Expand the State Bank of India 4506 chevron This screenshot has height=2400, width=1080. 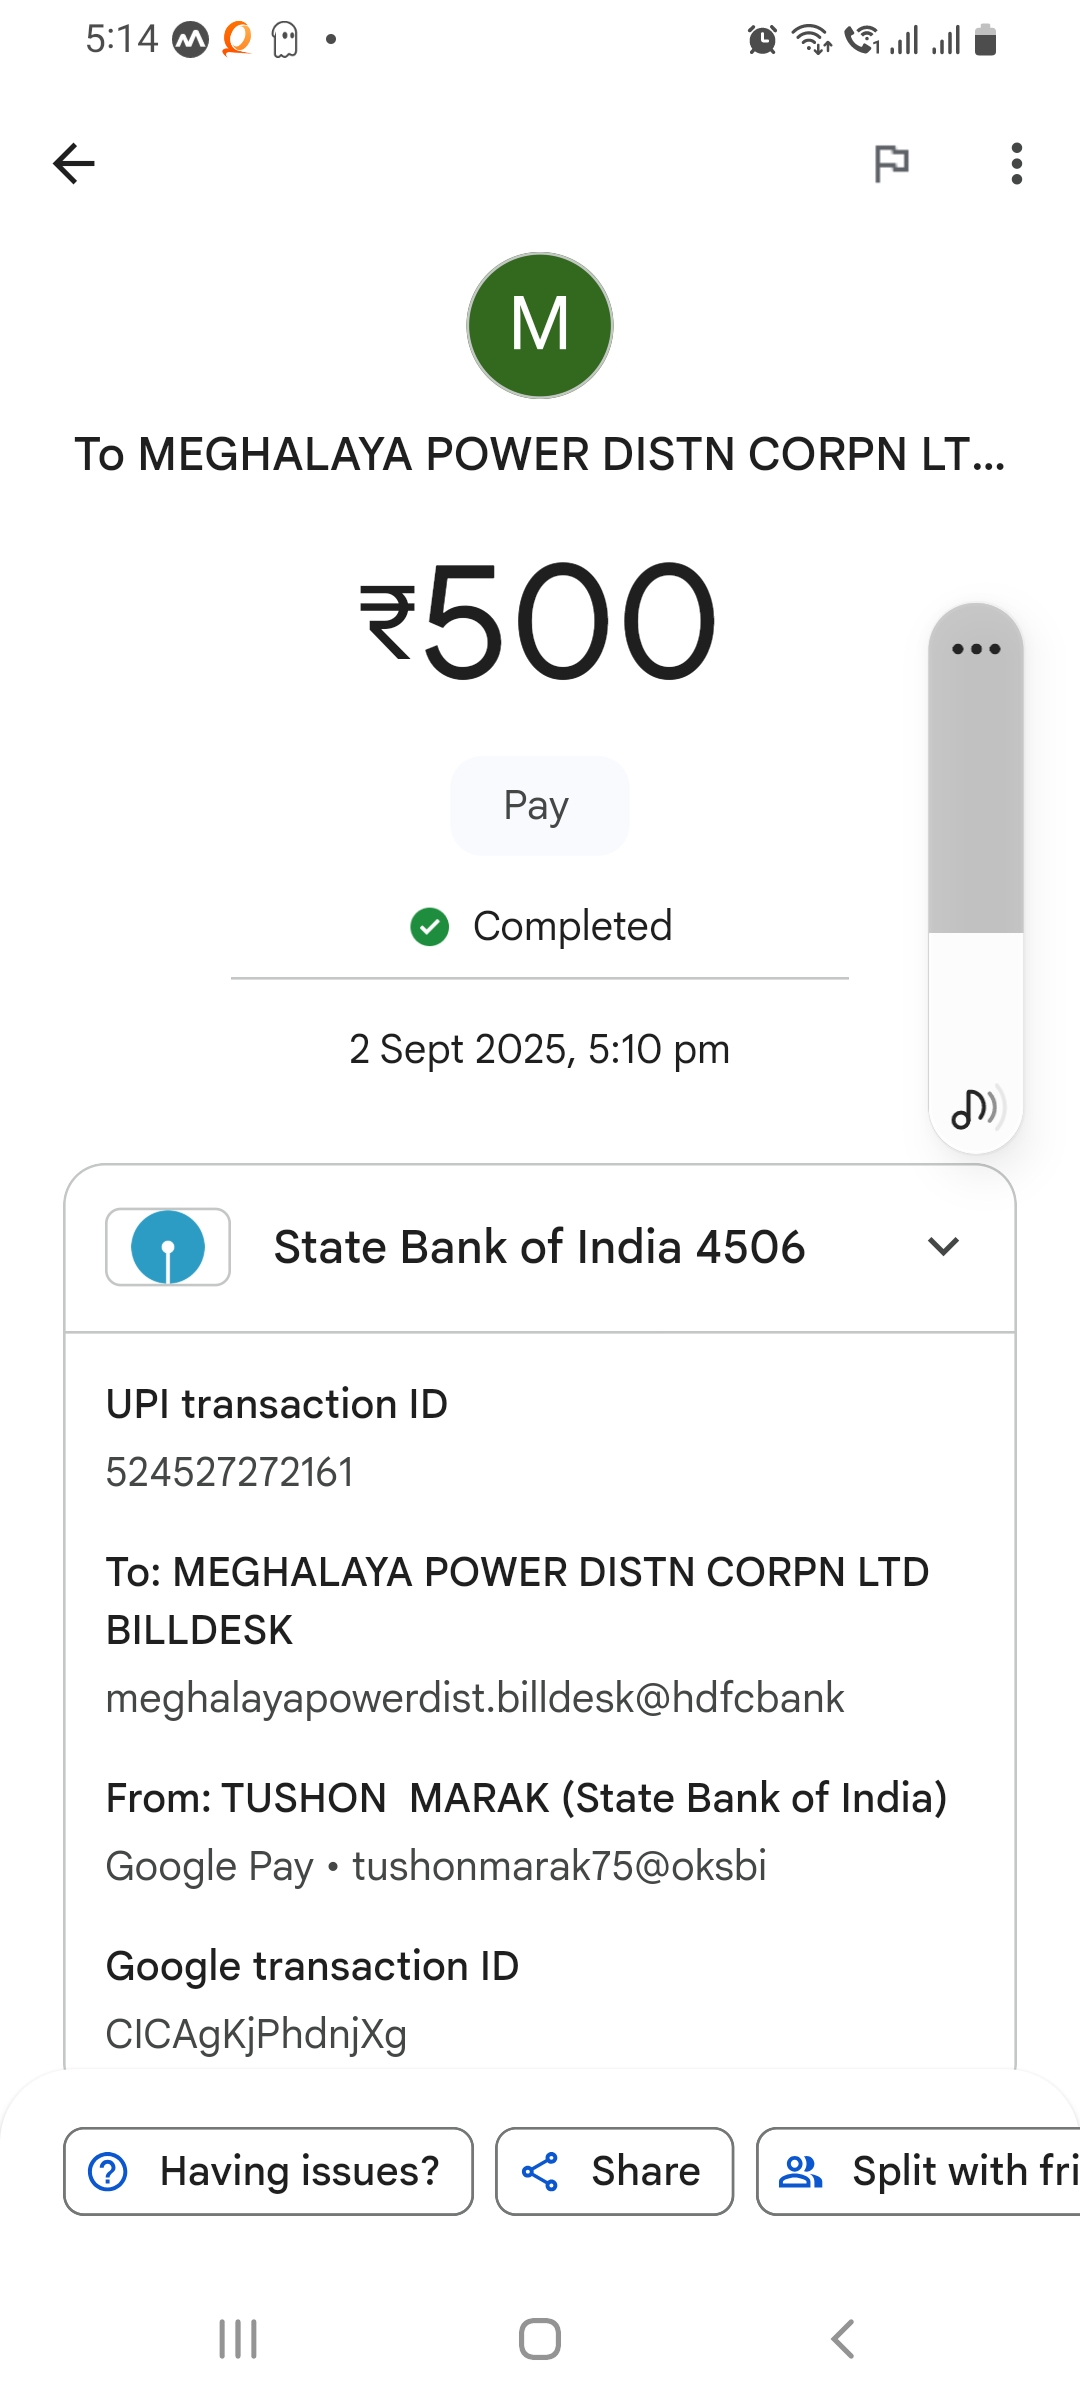pos(943,1247)
